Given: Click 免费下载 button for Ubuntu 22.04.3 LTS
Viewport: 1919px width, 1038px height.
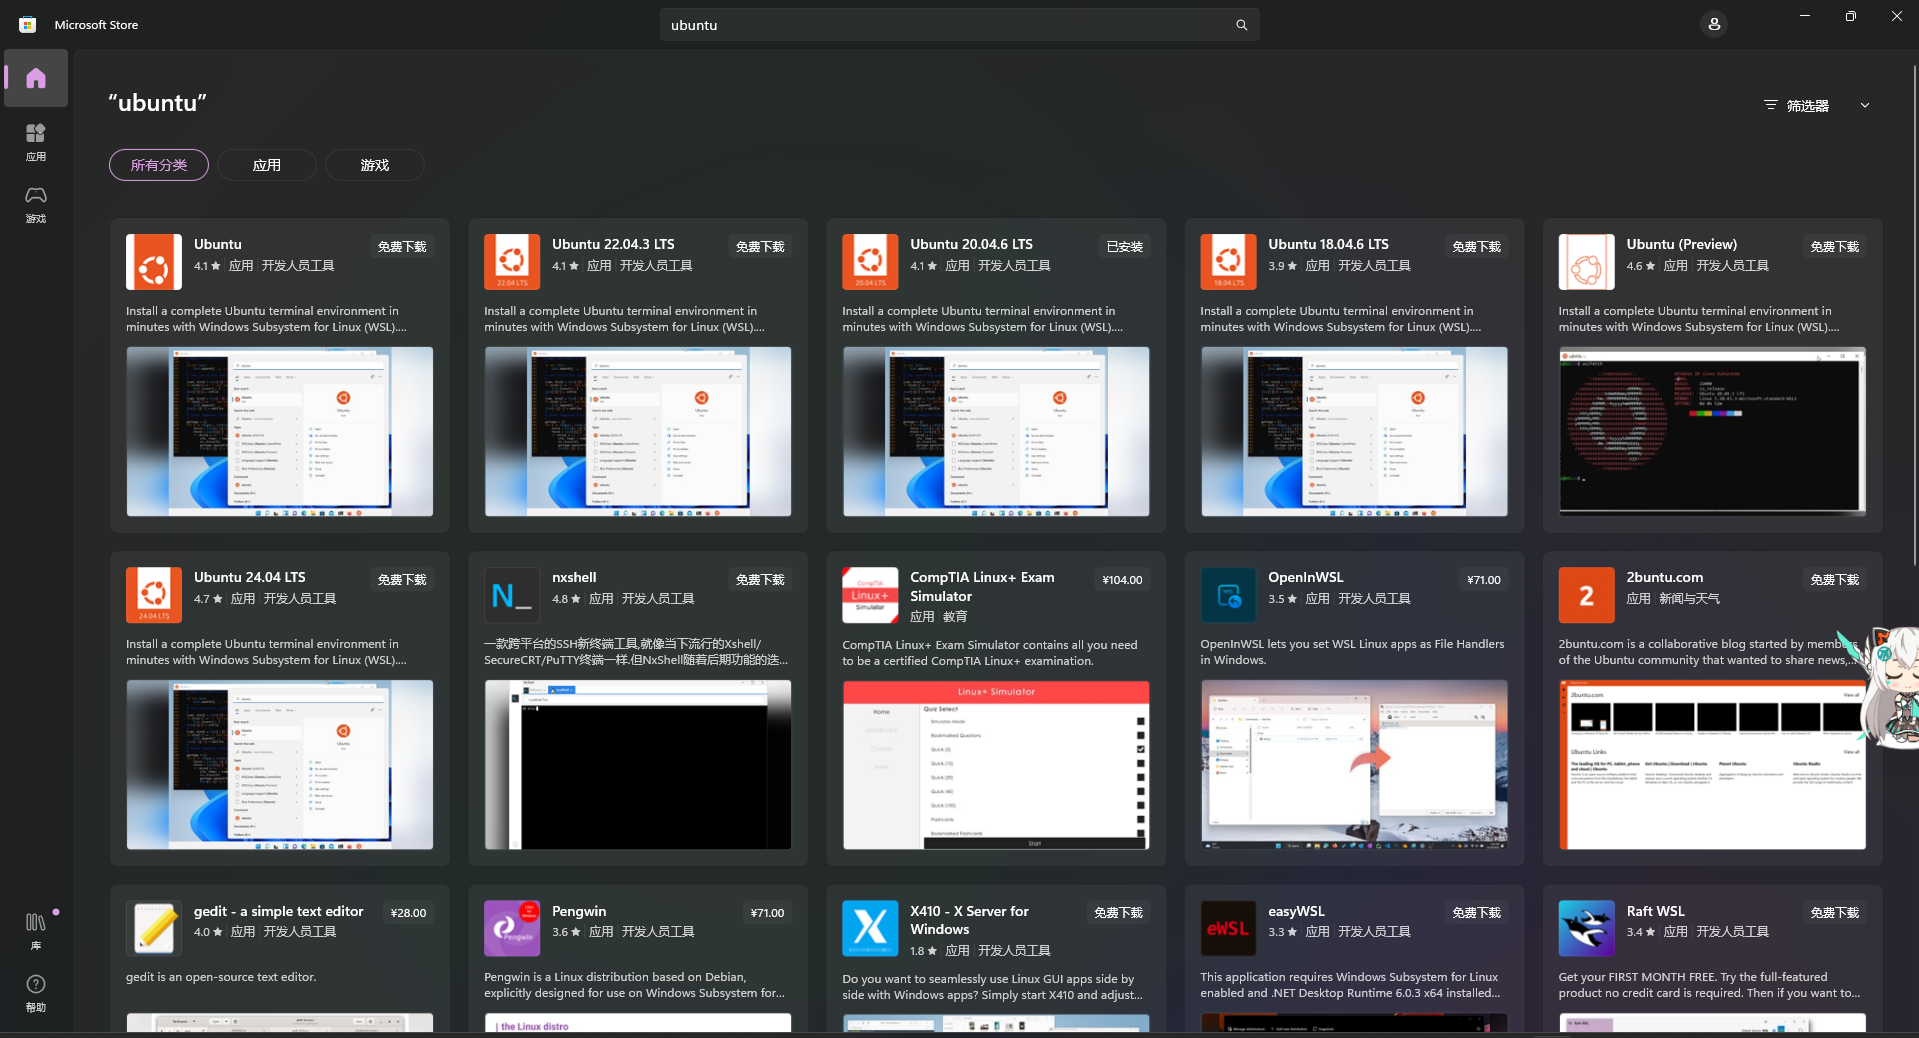Looking at the screenshot, I should point(760,246).
